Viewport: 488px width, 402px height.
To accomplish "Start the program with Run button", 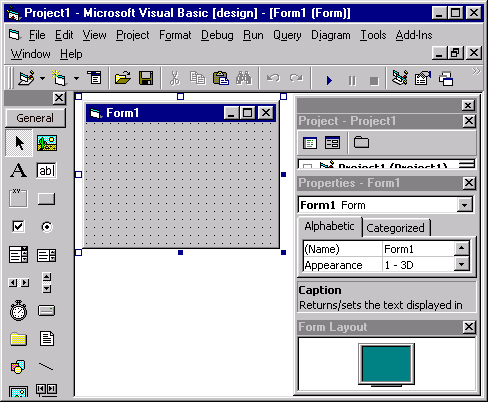I will coord(329,80).
